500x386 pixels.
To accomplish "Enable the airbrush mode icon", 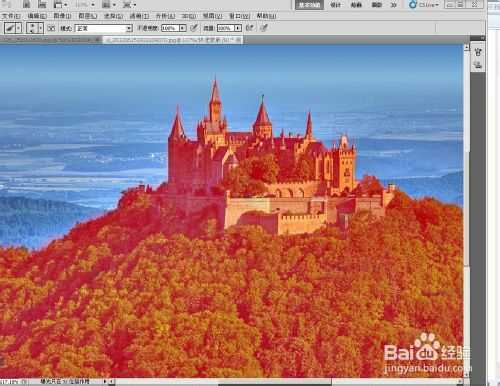I will (x=250, y=28).
